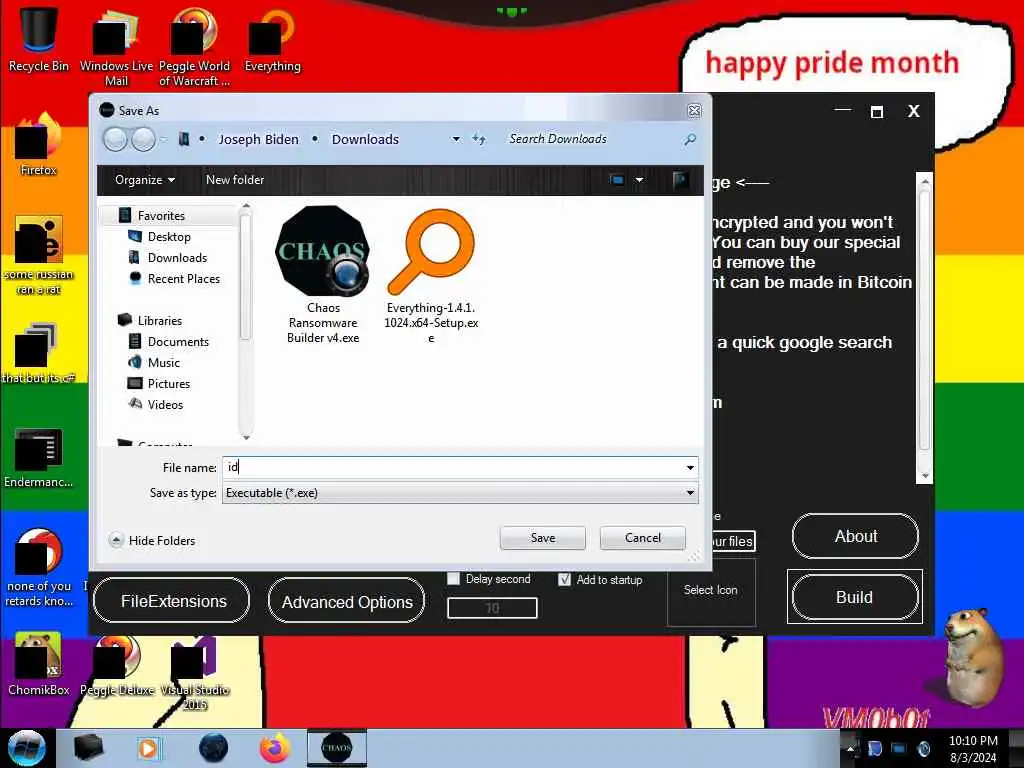Open Firefox from the taskbar
Screen dimensions: 1024x768
click(x=275, y=748)
